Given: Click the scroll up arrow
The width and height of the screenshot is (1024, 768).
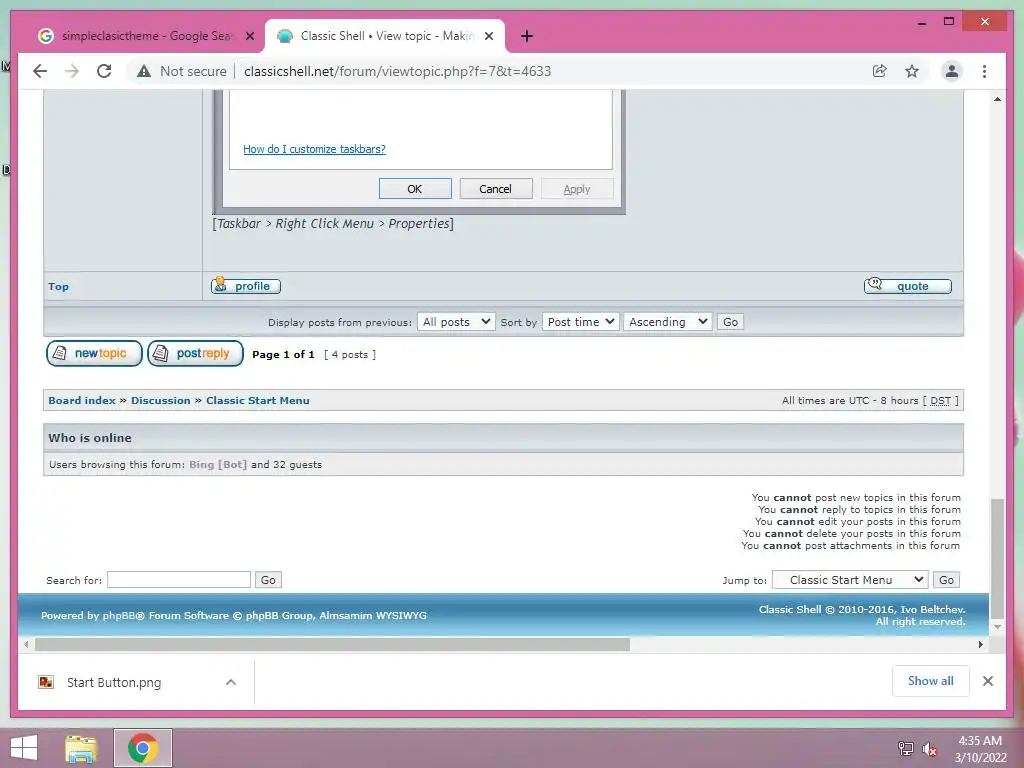Looking at the screenshot, I should click(x=997, y=99).
